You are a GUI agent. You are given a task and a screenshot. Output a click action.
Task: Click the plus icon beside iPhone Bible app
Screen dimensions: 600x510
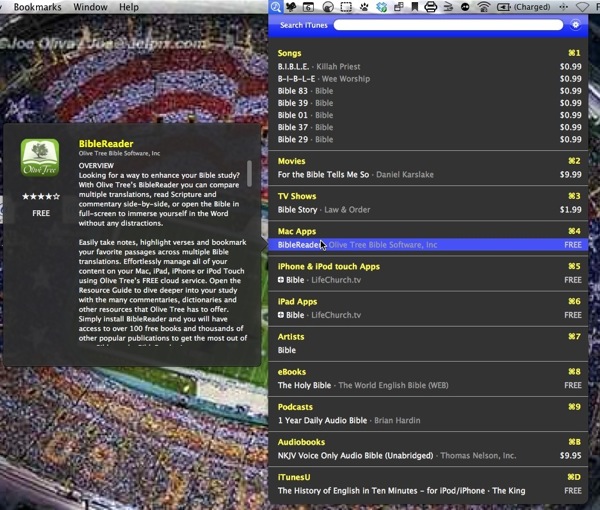point(281,280)
